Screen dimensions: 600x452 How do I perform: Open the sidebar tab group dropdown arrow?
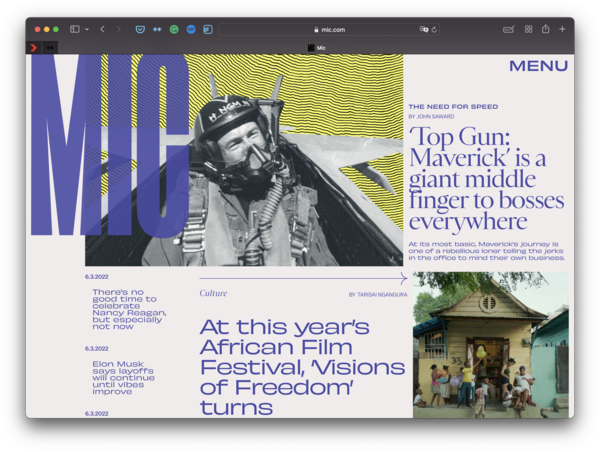click(87, 29)
